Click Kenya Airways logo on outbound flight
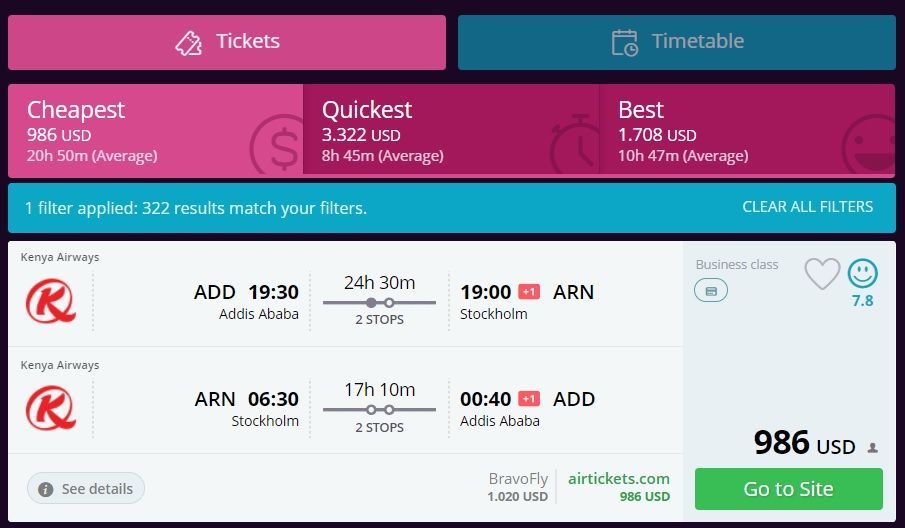 tap(50, 301)
